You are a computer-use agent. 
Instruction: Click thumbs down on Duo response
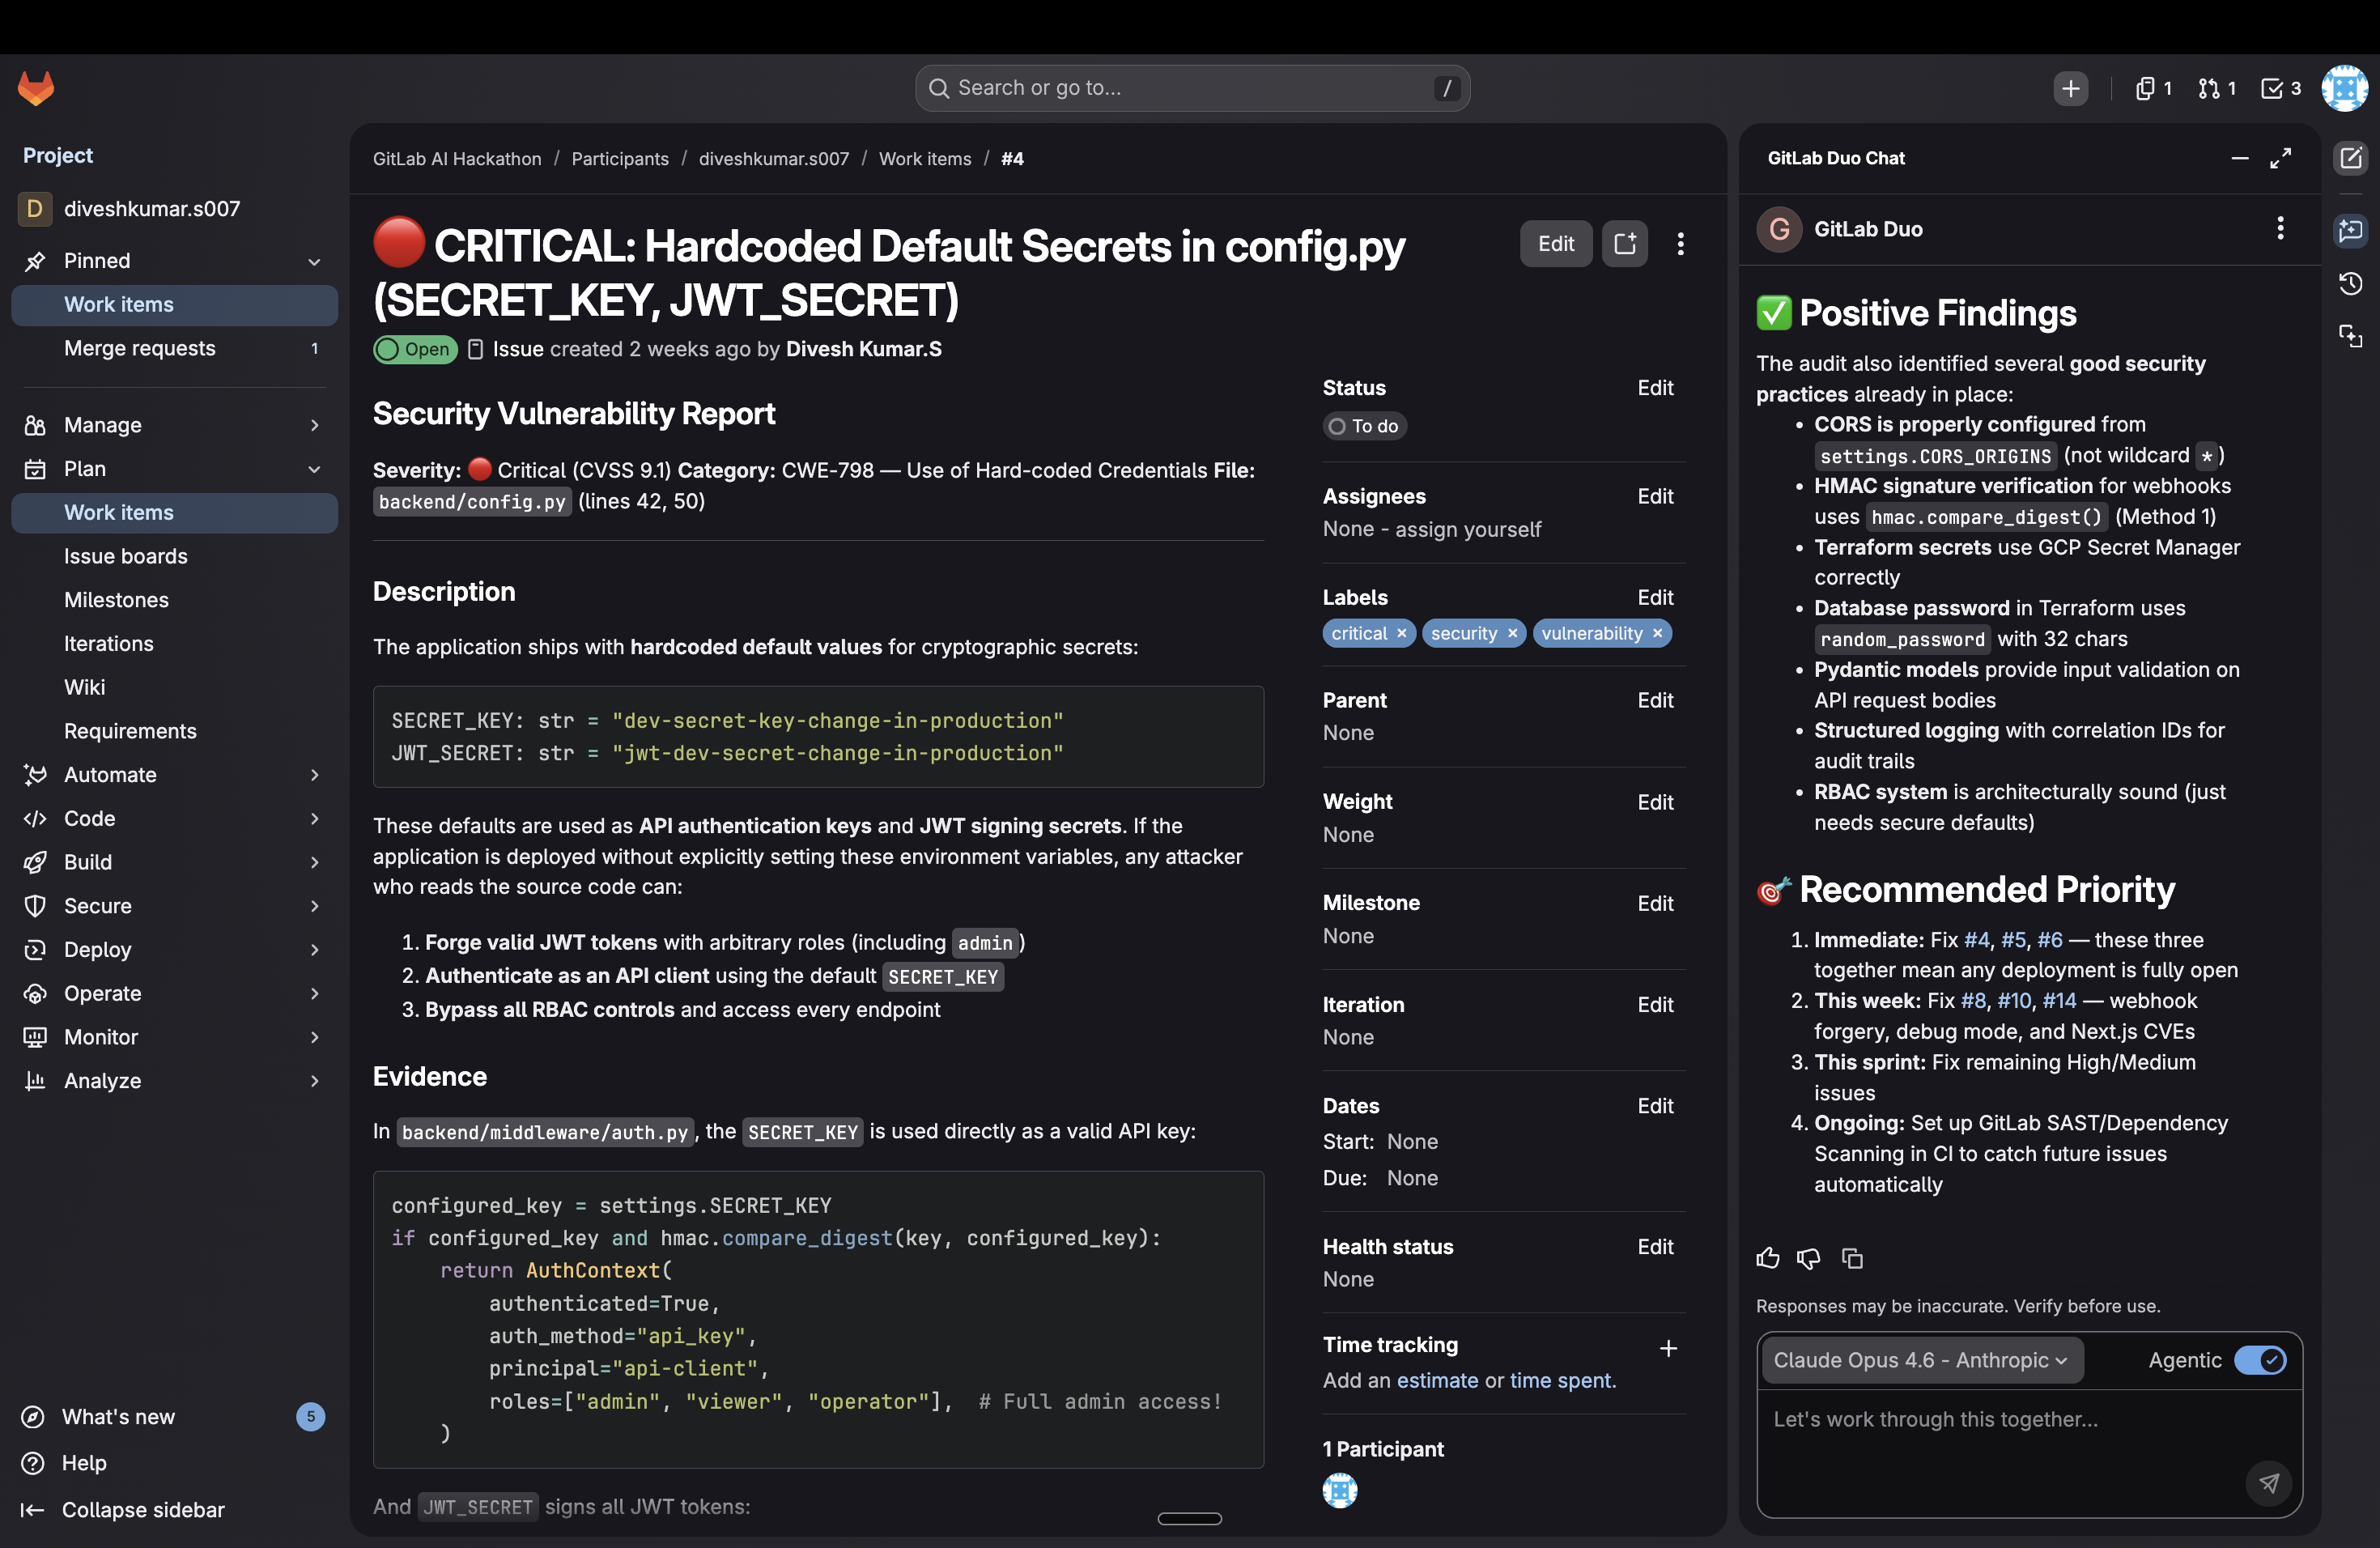tap(1808, 1258)
